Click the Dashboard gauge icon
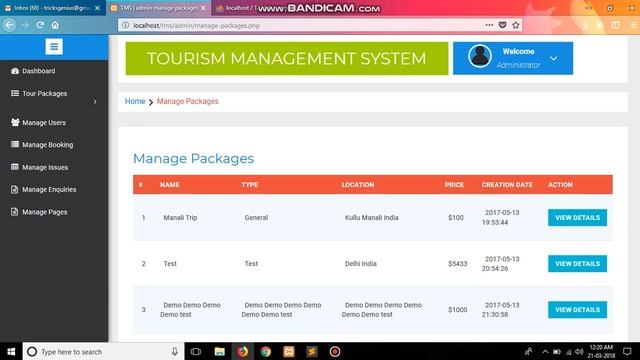The width and height of the screenshot is (640, 360). click(15, 71)
